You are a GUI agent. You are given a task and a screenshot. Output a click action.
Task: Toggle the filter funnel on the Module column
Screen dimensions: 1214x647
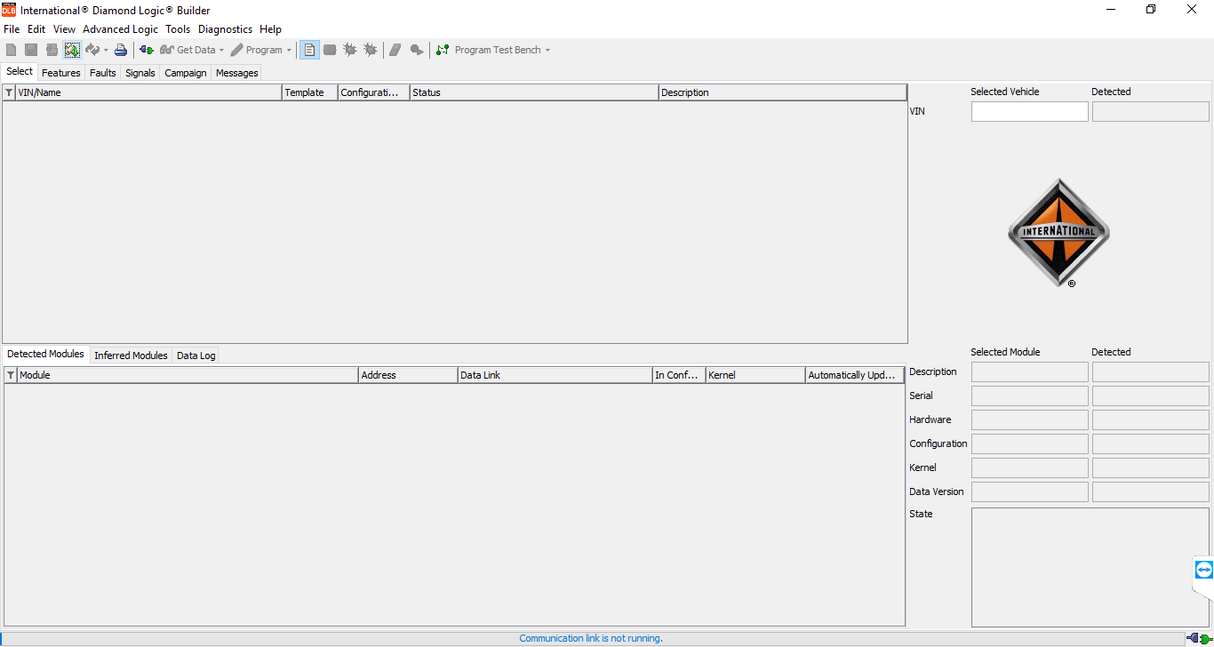coord(8,374)
